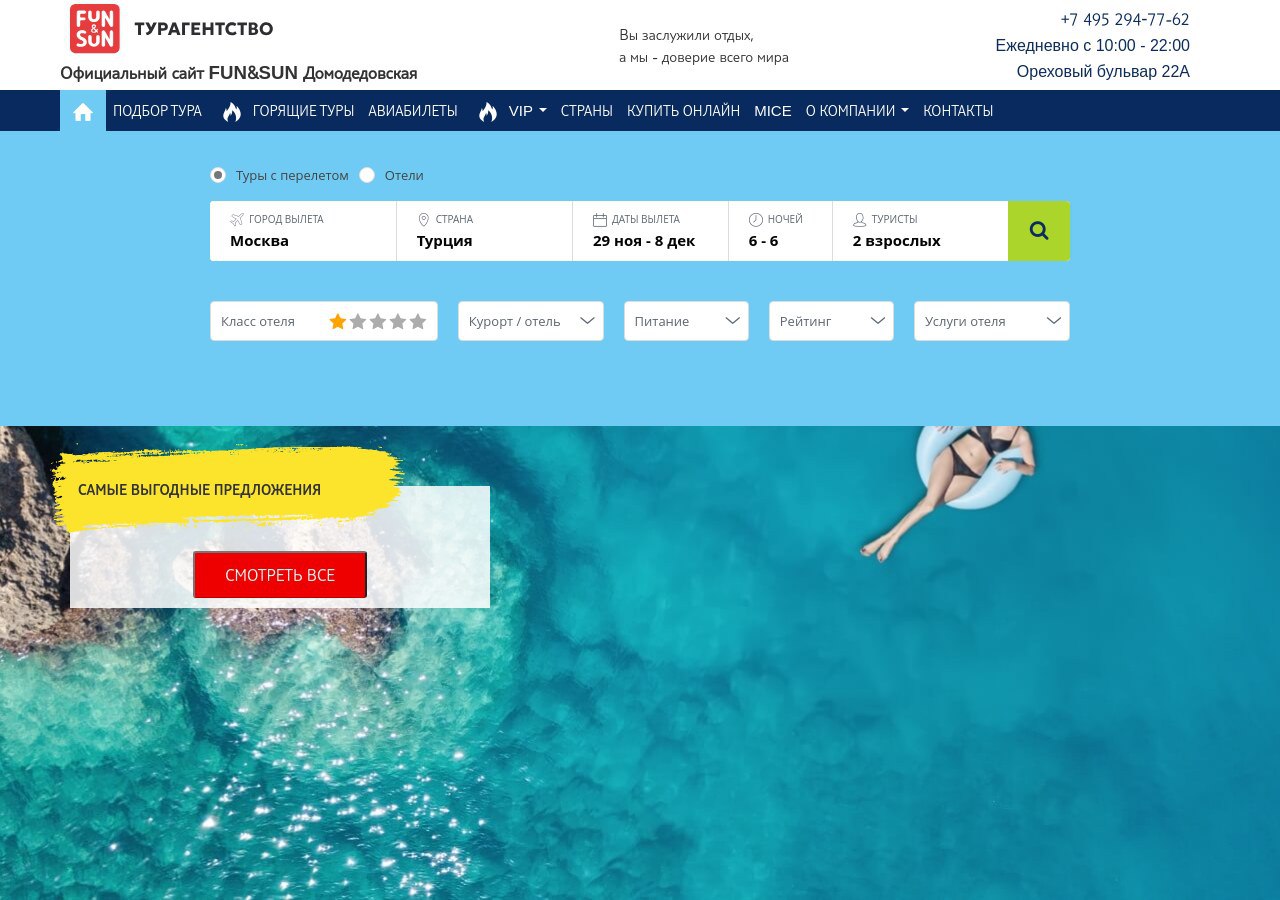Click the location pin icon in Страна field
The width and height of the screenshot is (1280, 900).
coord(424,219)
